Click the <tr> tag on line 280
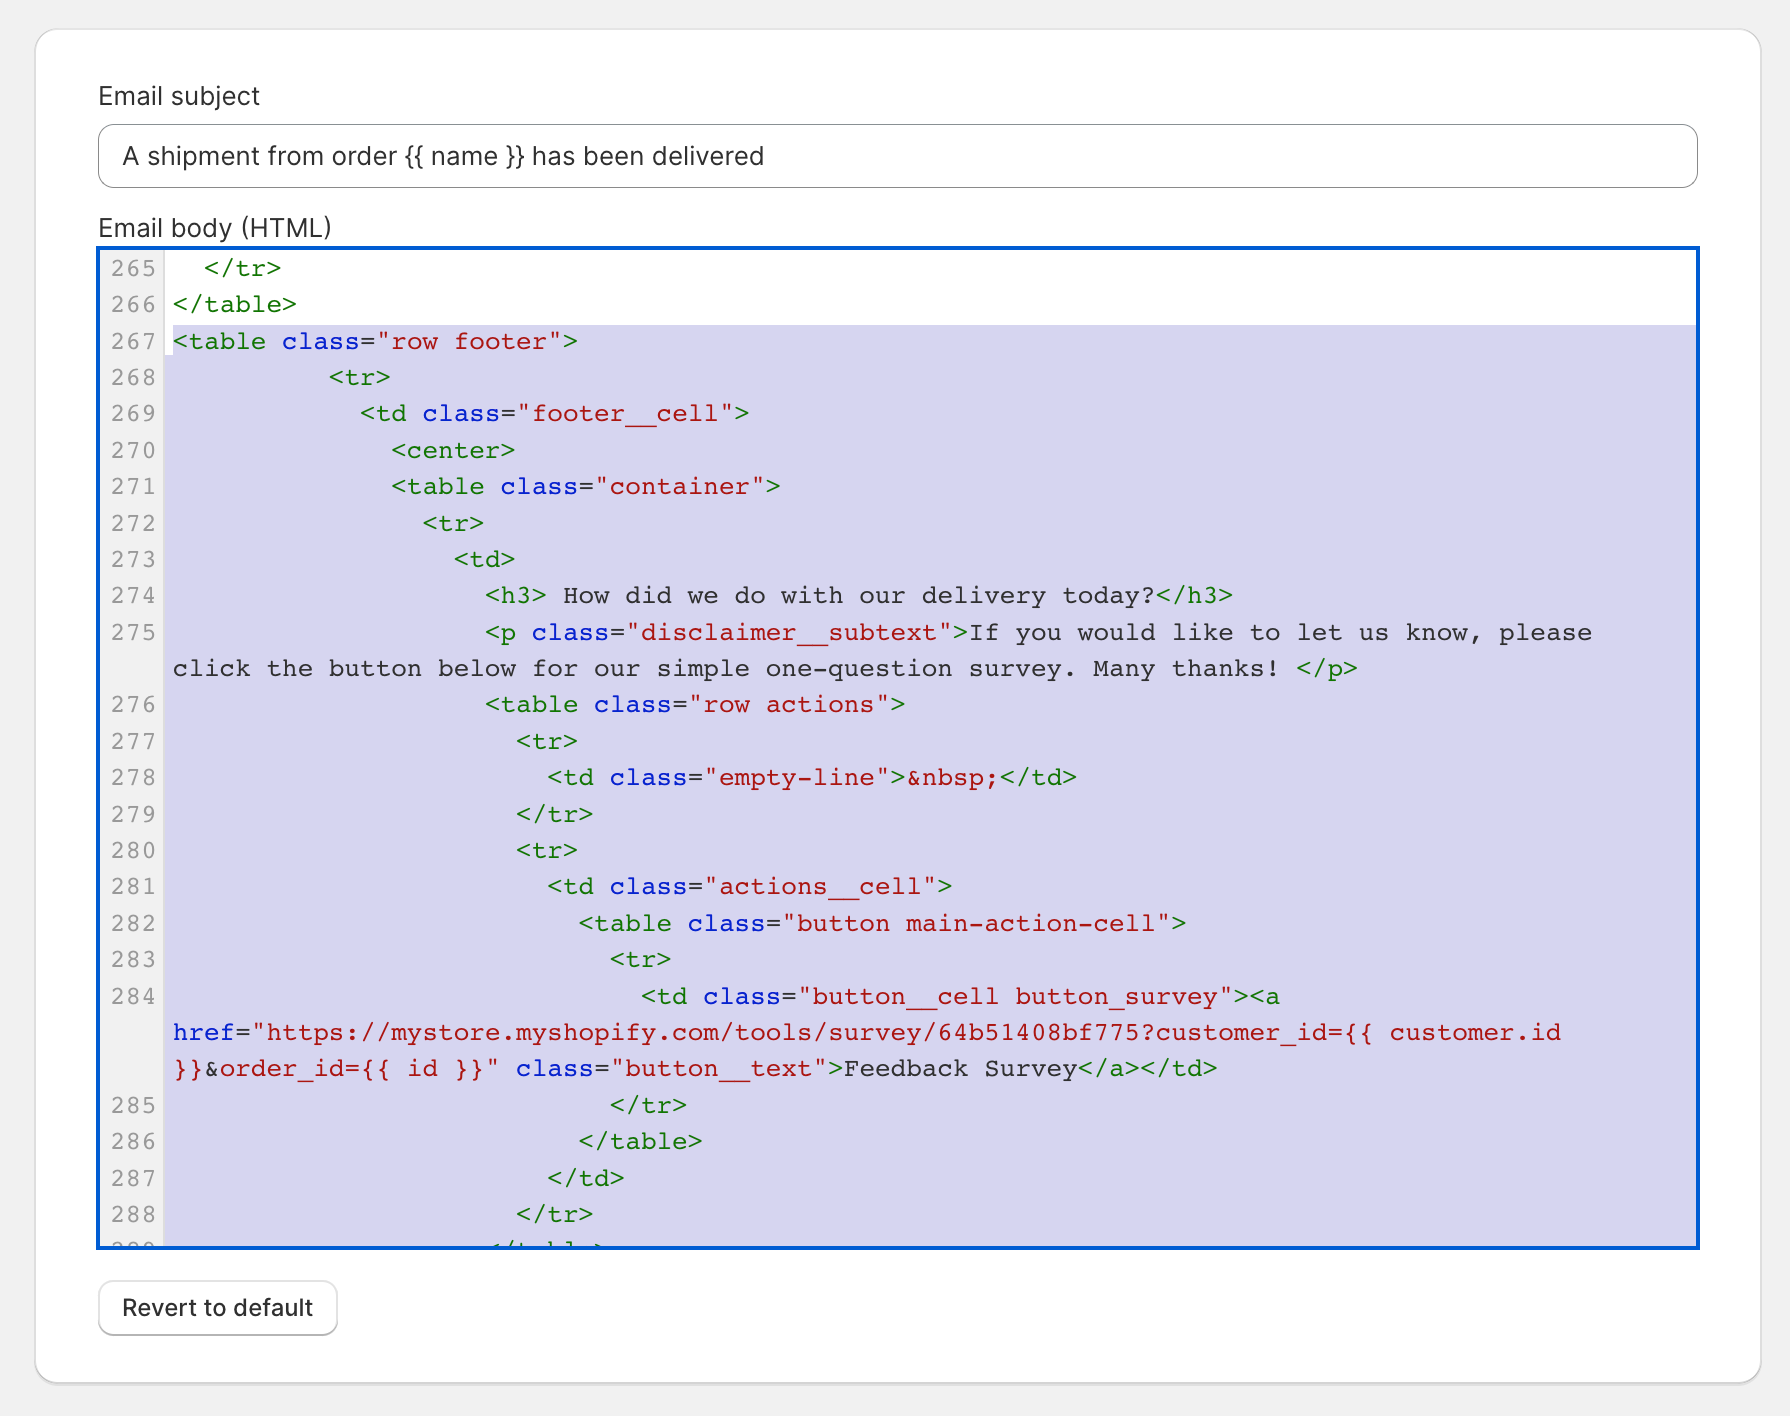1790x1416 pixels. point(547,850)
